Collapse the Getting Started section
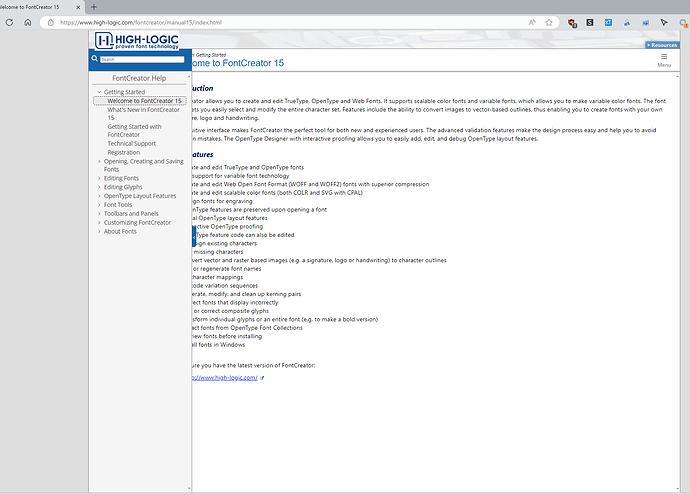The height and width of the screenshot is (494, 690). click(x=99, y=92)
